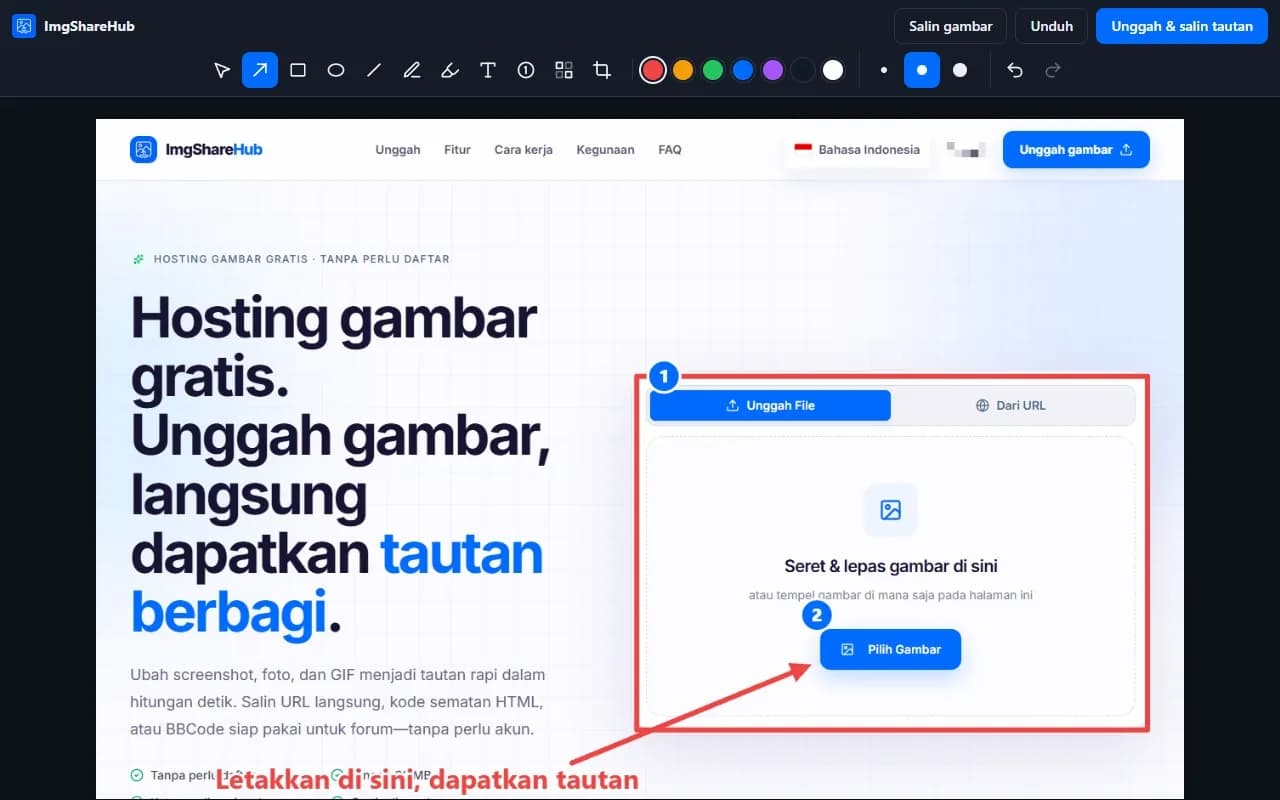Redo the undone annotation

point(1052,70)
